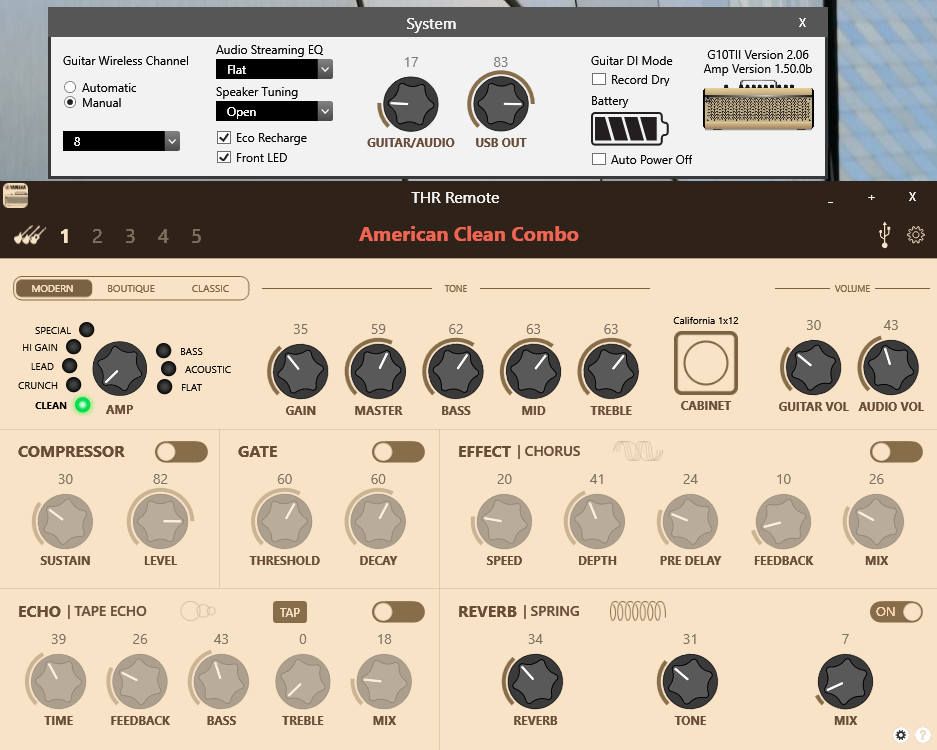The width and height of the screenshot is (937, 750).
Task: Open the guitar tuner icon
Action: (x=29, y=235)
